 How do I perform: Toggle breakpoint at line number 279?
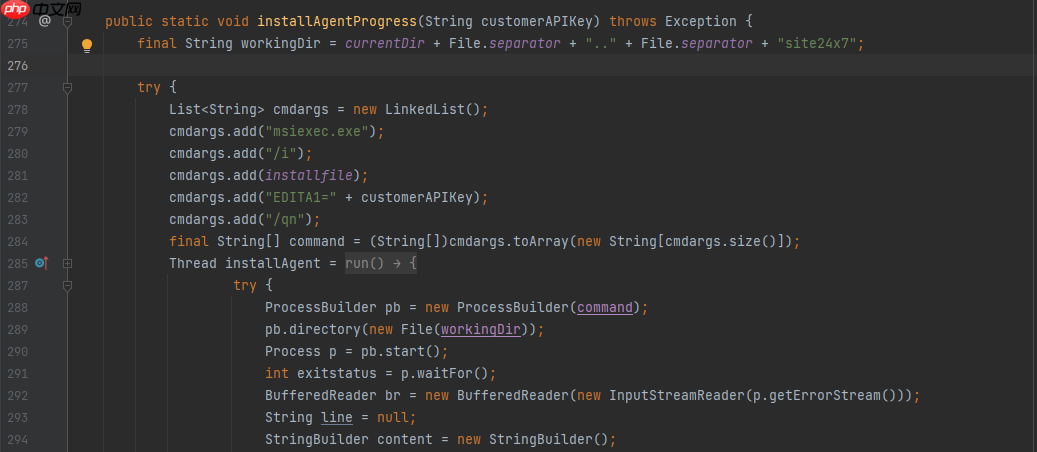(19, 131)
